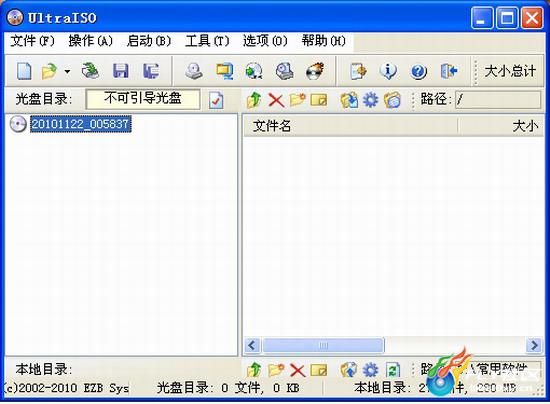Click the Save As icon
Image resolution: width=550 pixels, height=404 pixels.
(151, 71)
